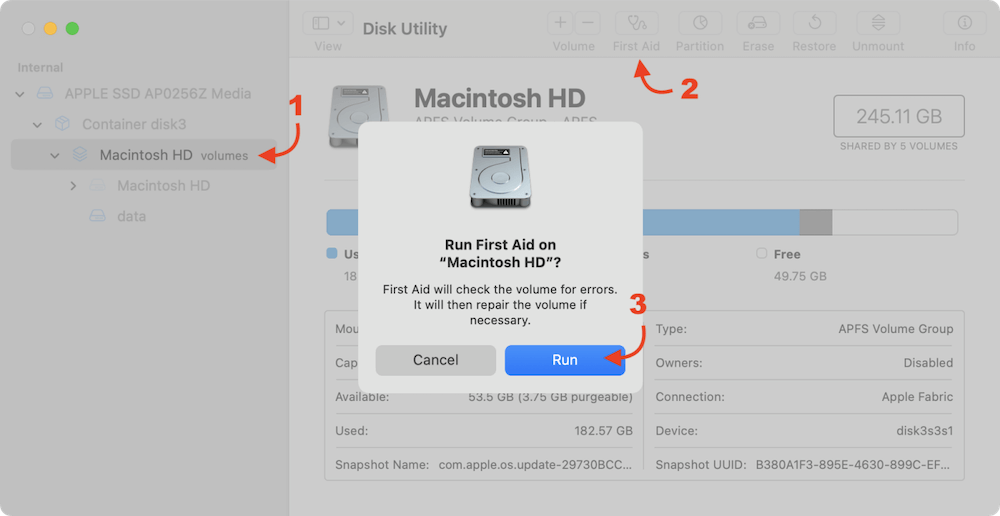Click the 245.11 GB capacity box
Image resolution: width=1000 pixels, height=516 pixels.
point(899,116)
